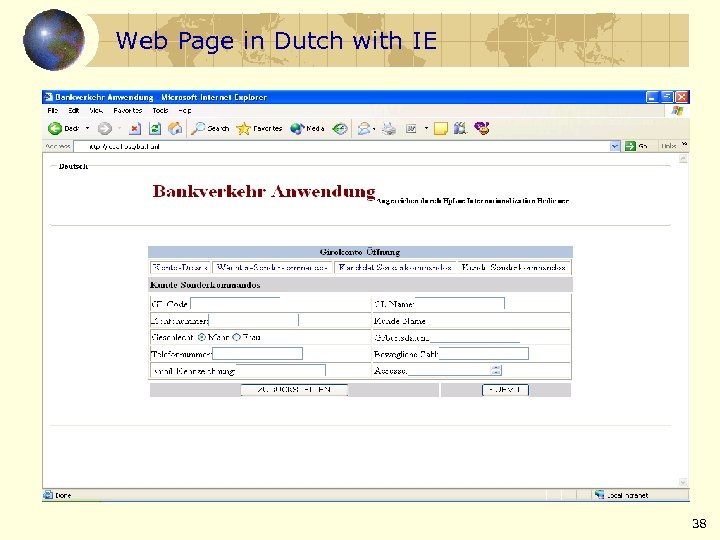
Task: Click the Geburtsdatum input field
Action: 474,337
